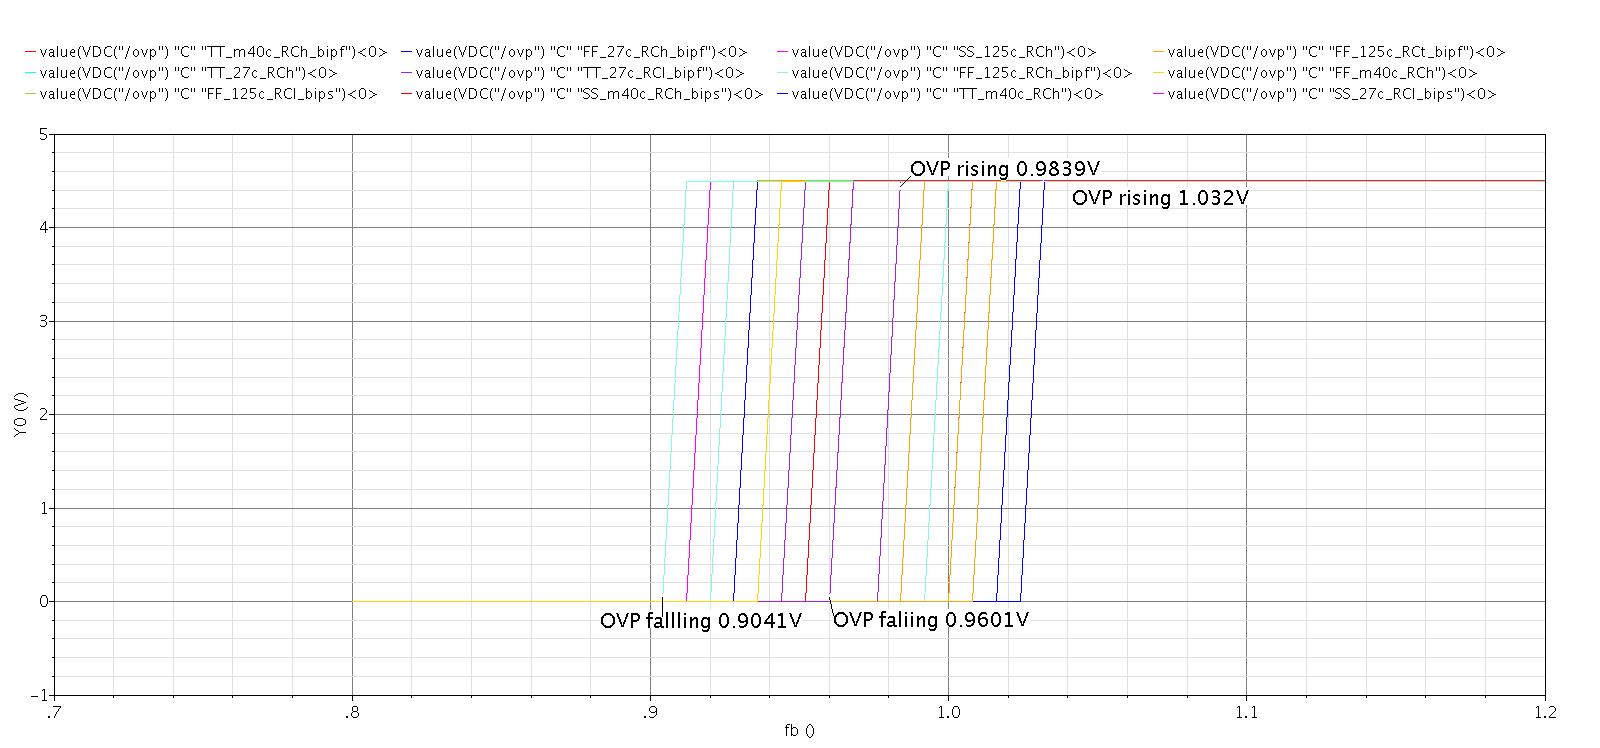Select the SS_m40c_RCh_bips legend entry
The width and height of the screenshot is (1600, 748).
tap(582, 94)
